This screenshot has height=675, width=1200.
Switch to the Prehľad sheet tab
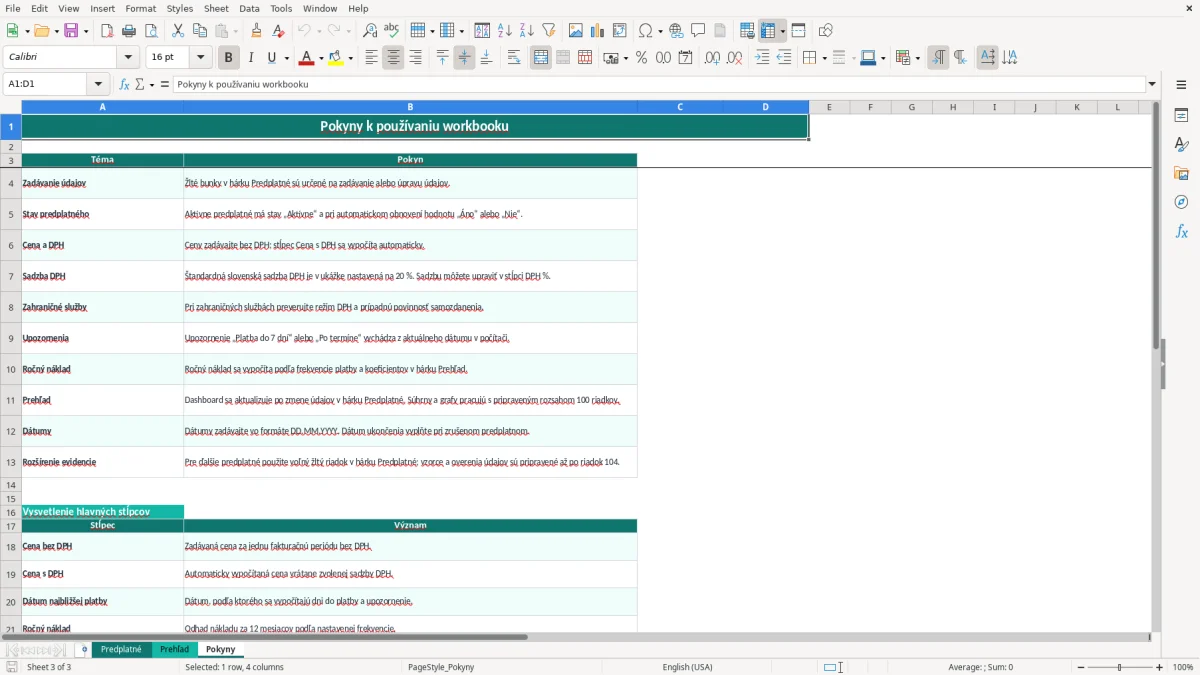point(174,649)
